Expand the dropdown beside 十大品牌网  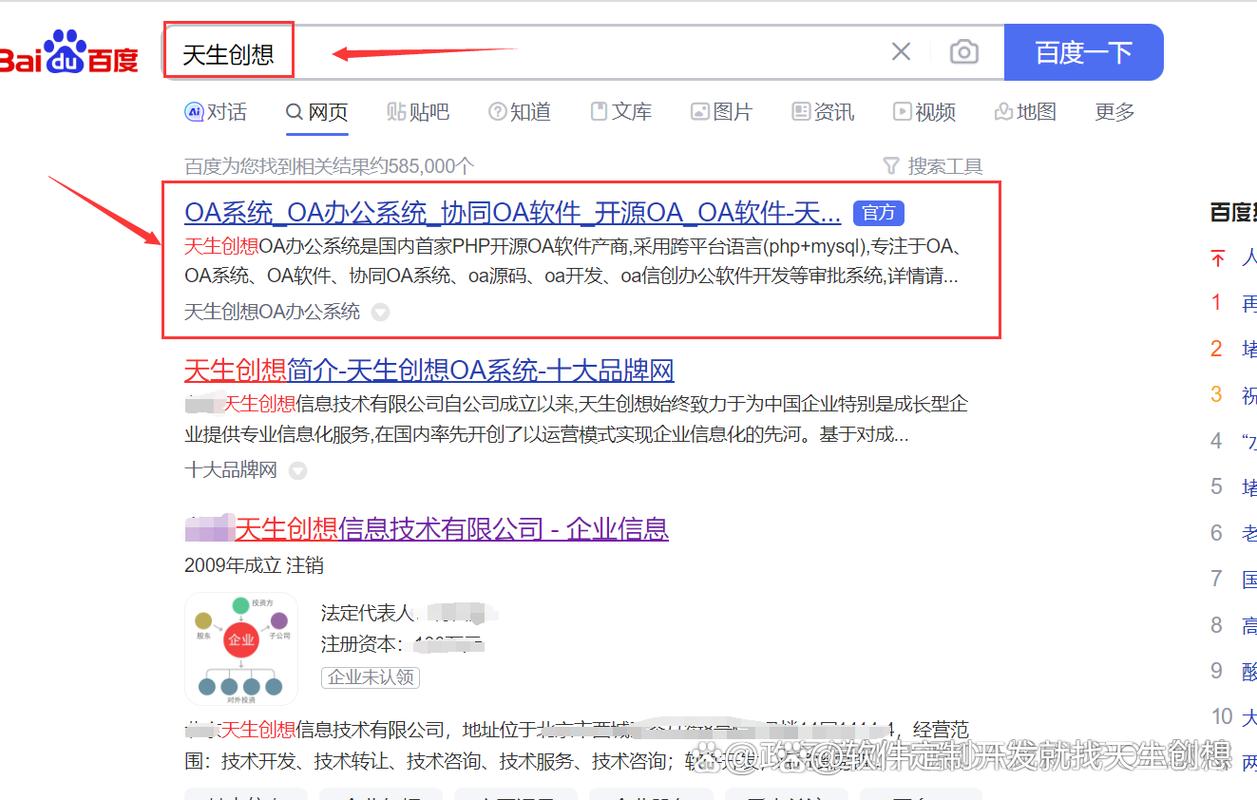297,470
